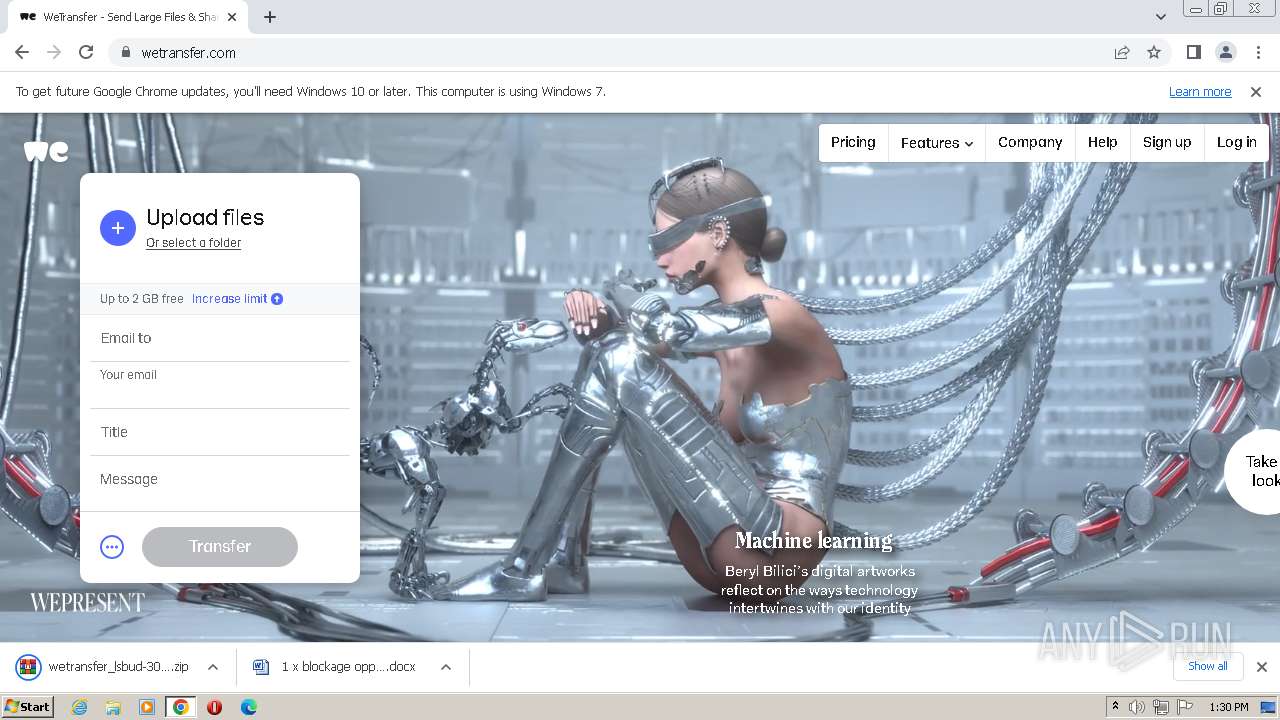Image resolution: width=1280 pixels, height=720 pixels.
Task: Open Opera browser taskbar icon
Action: tap(214, 707)
